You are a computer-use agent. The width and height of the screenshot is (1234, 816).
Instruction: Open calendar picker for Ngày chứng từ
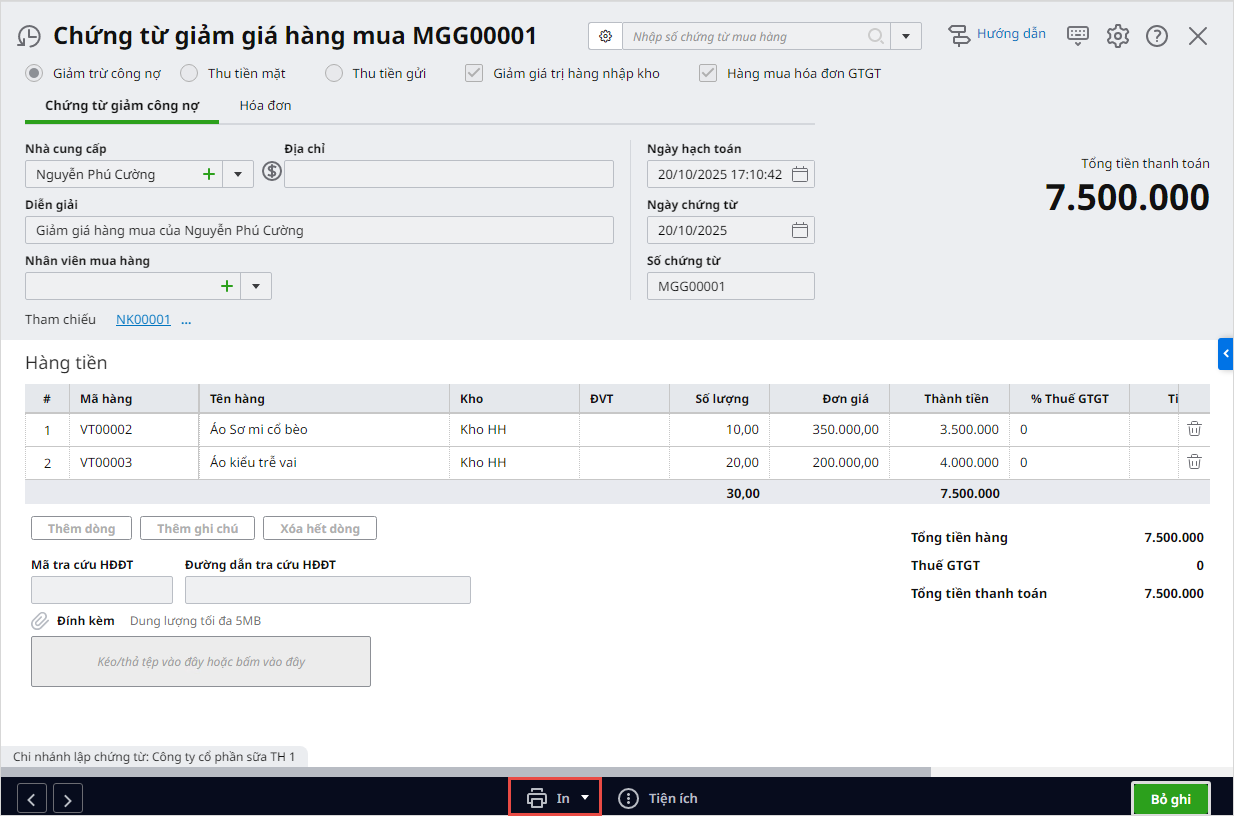(799, 230)
